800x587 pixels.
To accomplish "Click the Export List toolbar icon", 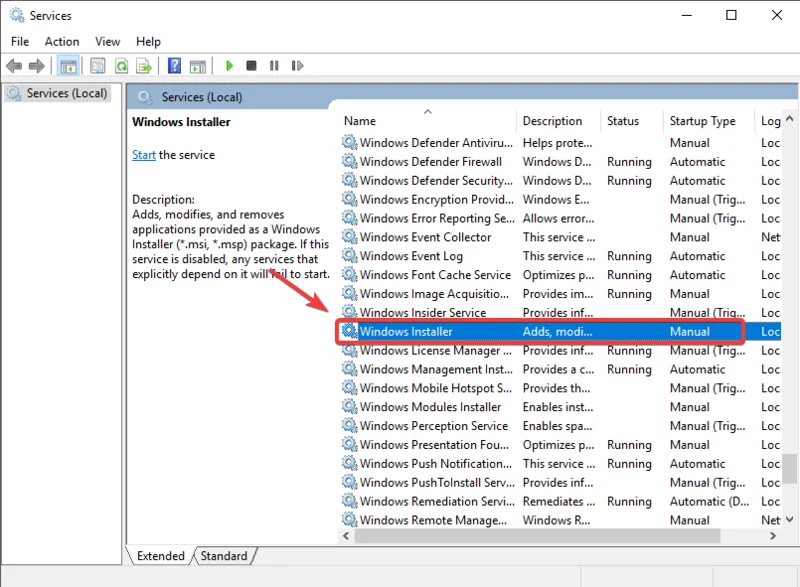I will click(x=144, y=66).
